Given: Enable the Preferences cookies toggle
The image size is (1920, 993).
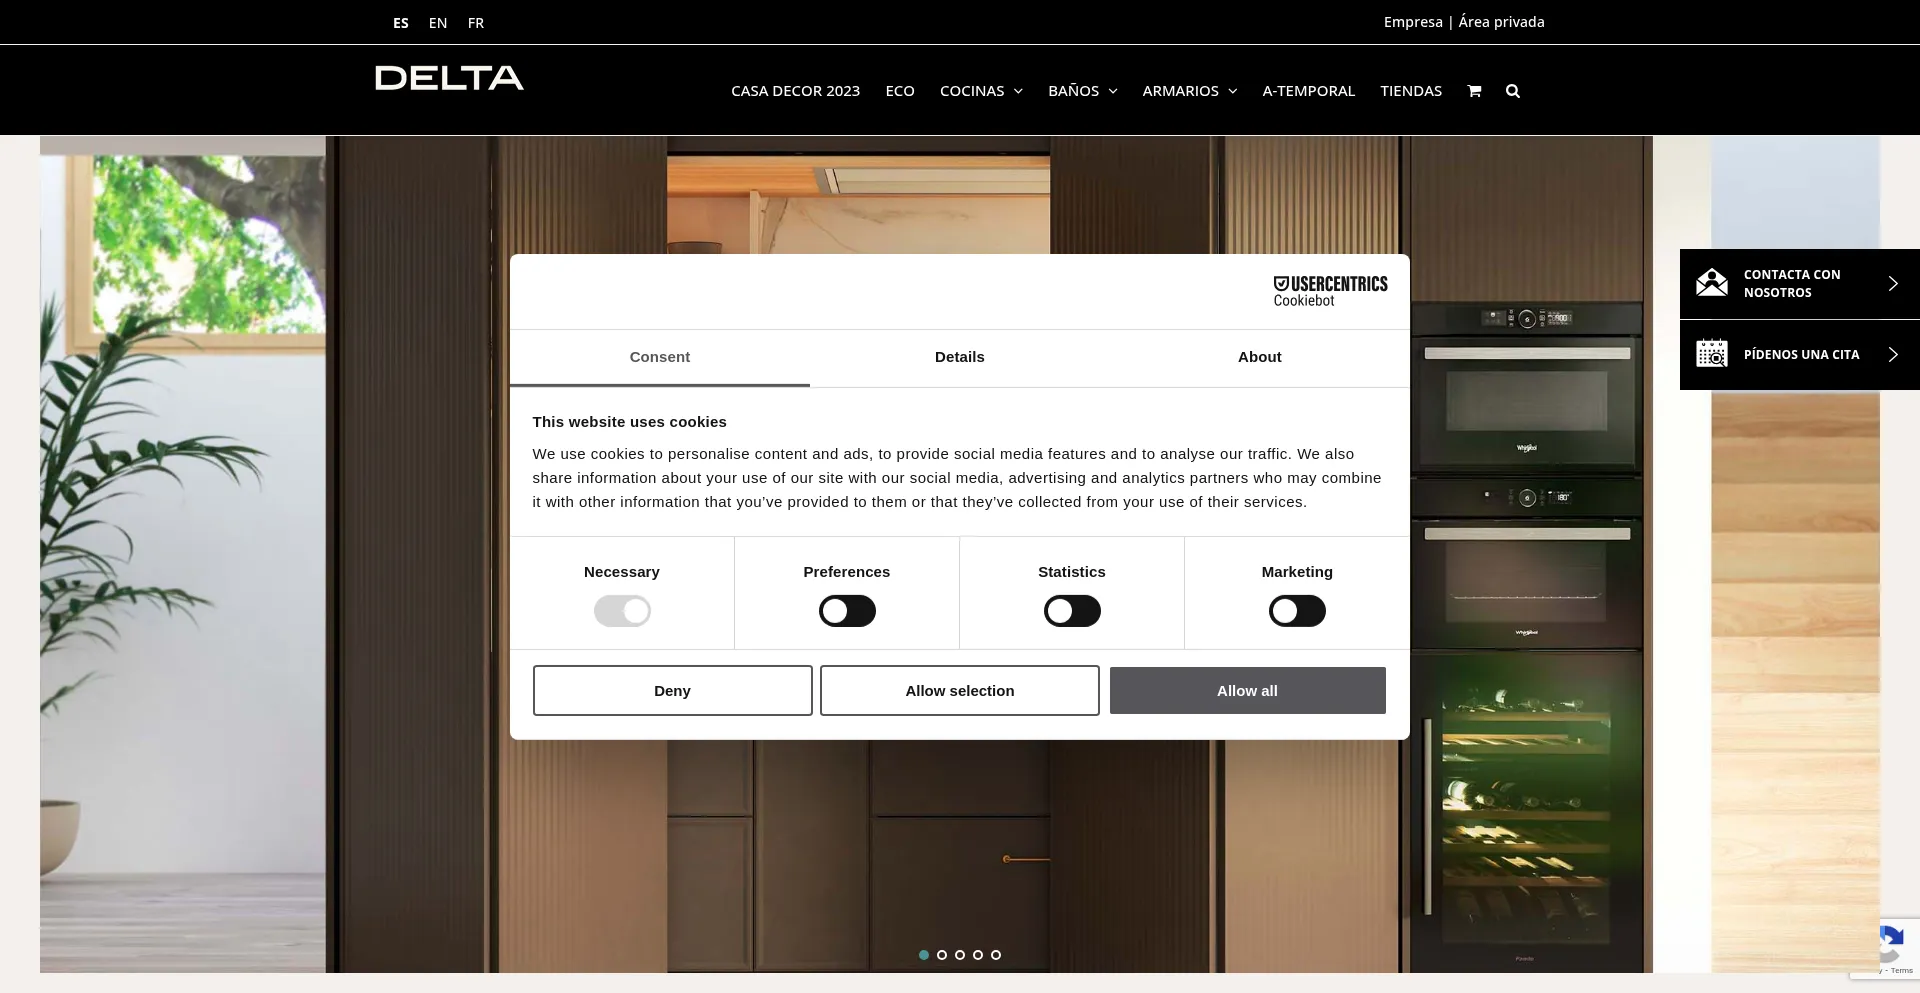Looking at the screenshot, I should (847, 610).
